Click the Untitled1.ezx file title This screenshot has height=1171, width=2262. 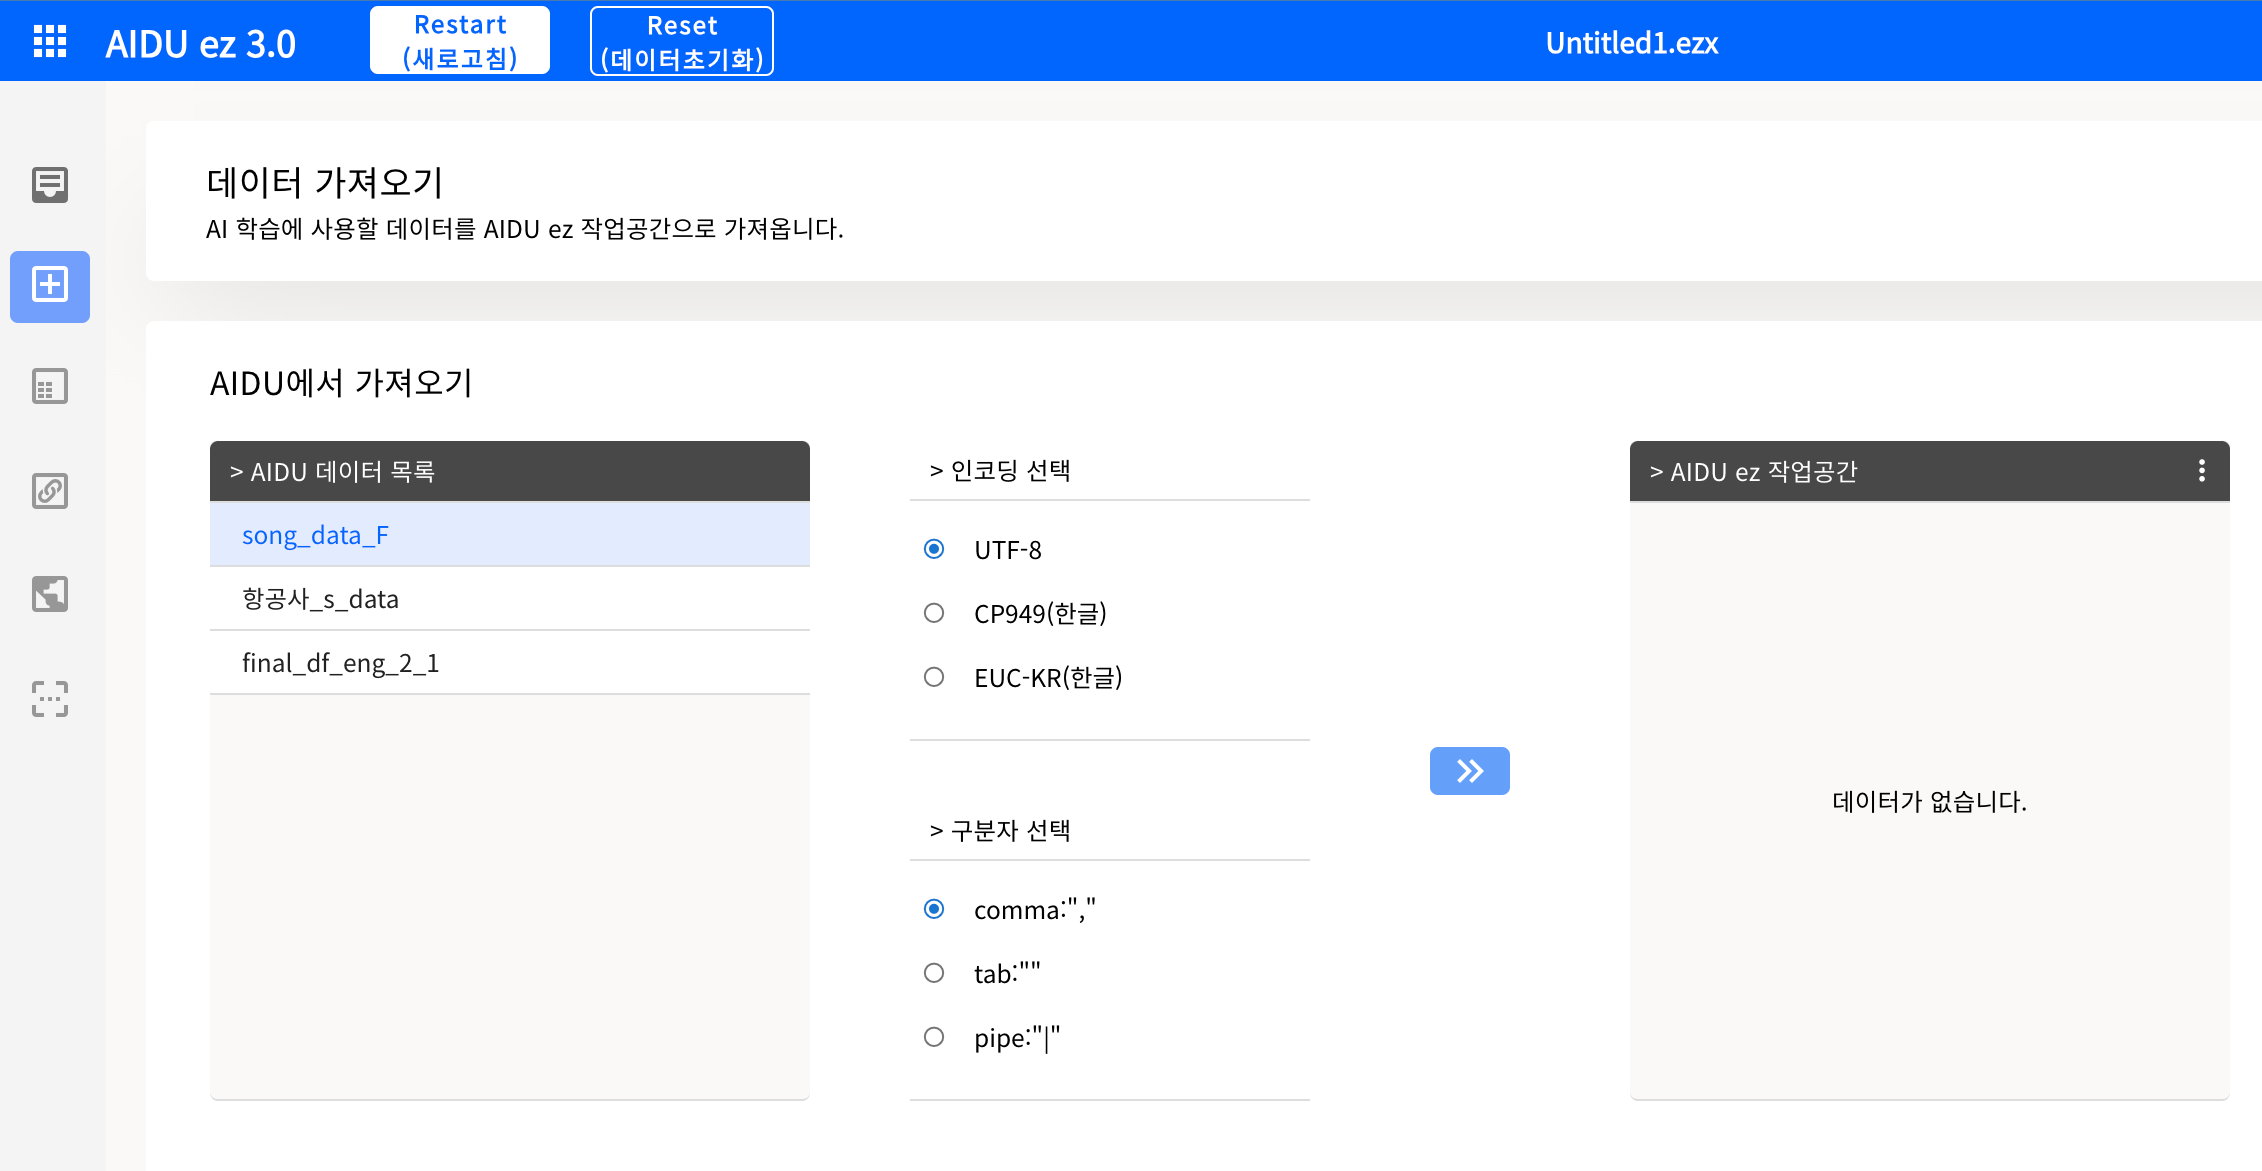click(x=1632, y=43)
